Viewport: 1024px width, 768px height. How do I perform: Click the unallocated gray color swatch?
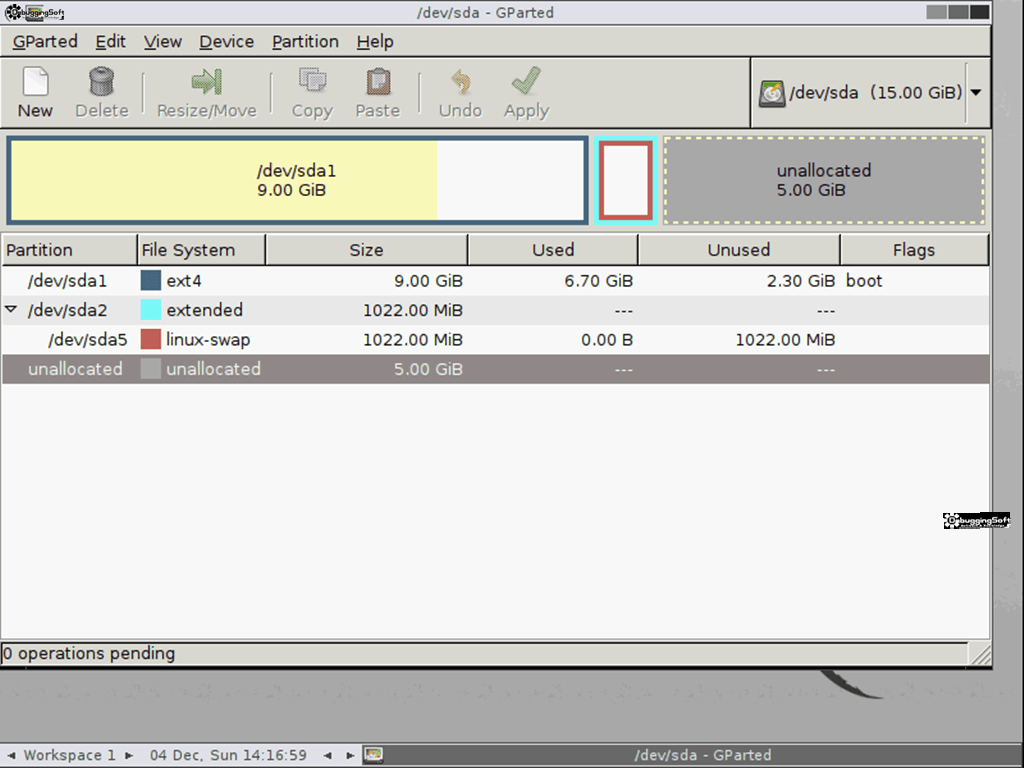pyautogui.click(x=151, y=369)
